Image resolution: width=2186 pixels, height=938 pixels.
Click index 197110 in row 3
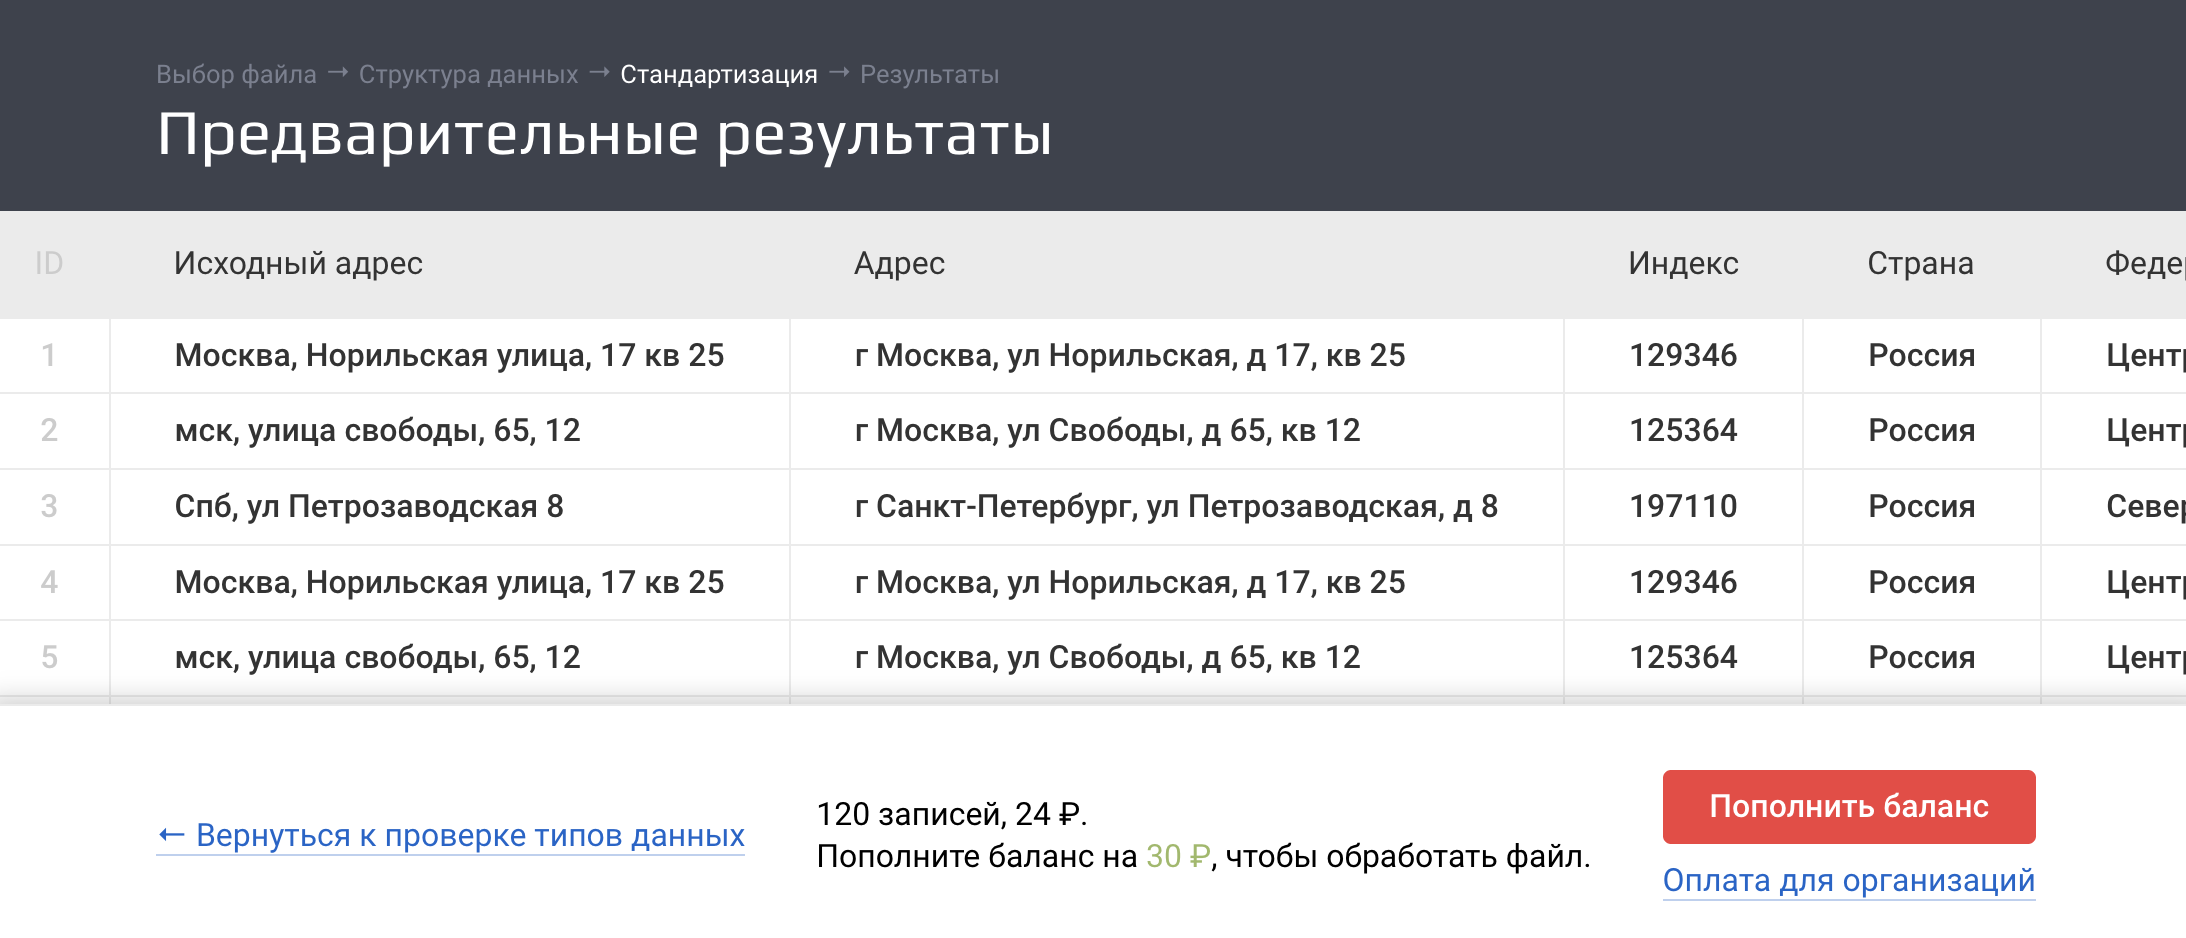[1683, 507]
